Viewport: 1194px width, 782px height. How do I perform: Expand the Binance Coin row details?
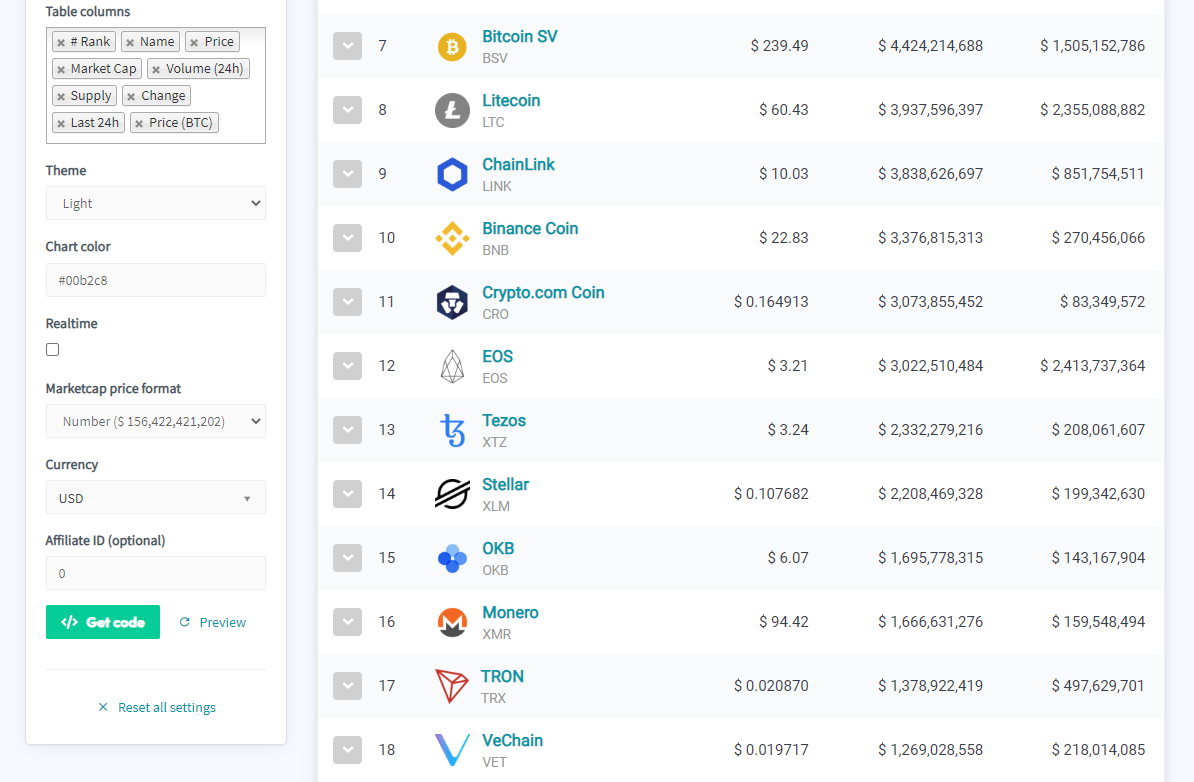(347, 238)
